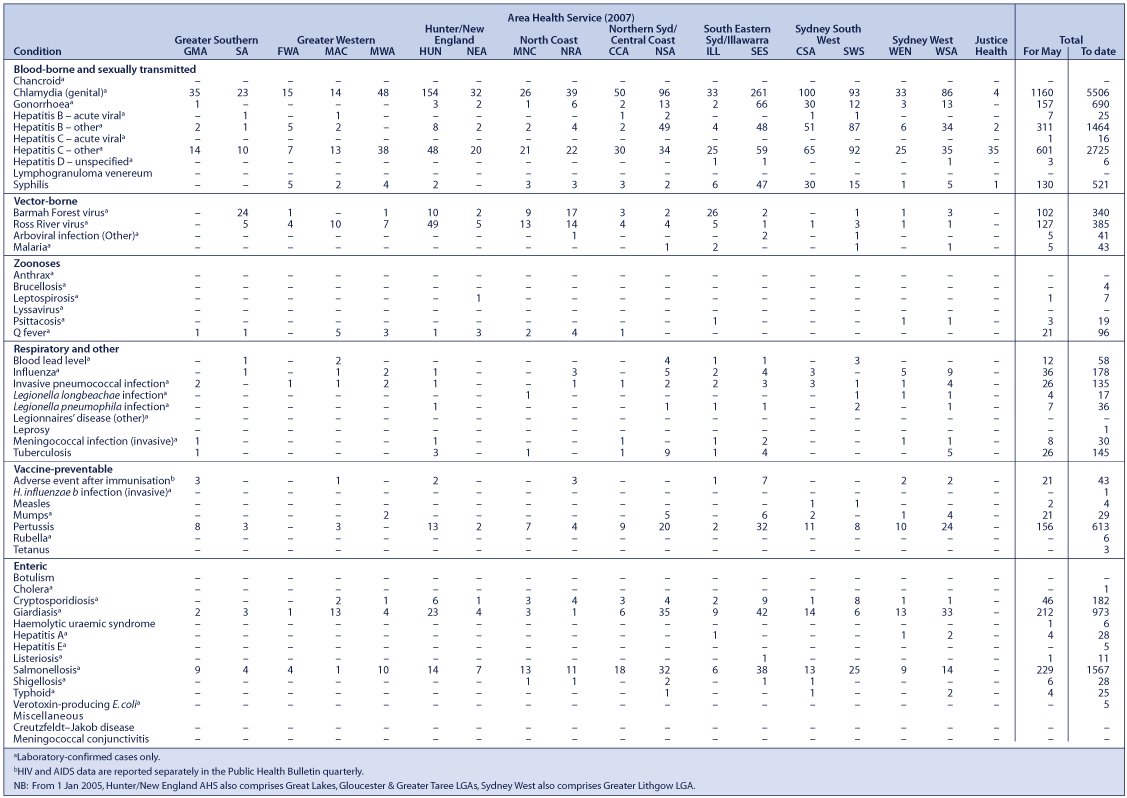The width and height of the screenshot is (1127, 798).
Task: Select the "Tuberculosis" row label
Action: (42, 453)
